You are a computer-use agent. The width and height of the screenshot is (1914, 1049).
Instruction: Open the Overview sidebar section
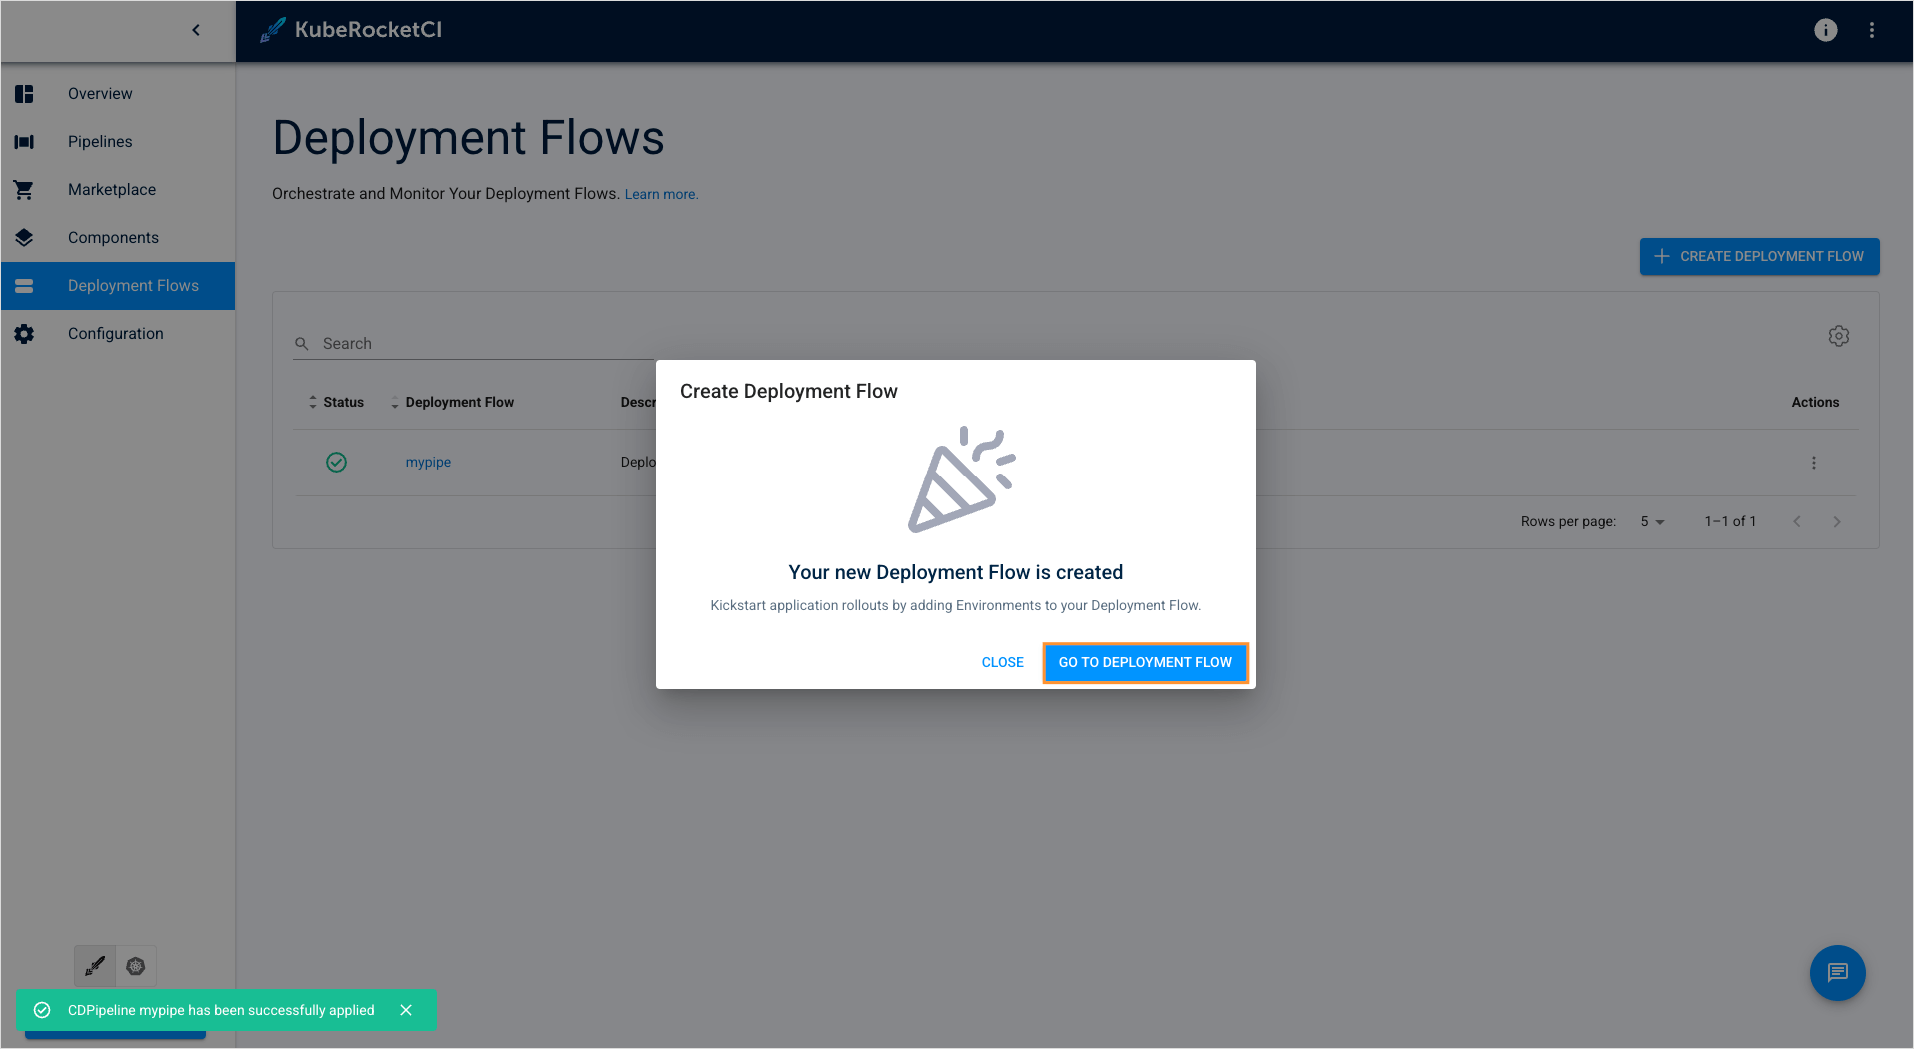99,93
